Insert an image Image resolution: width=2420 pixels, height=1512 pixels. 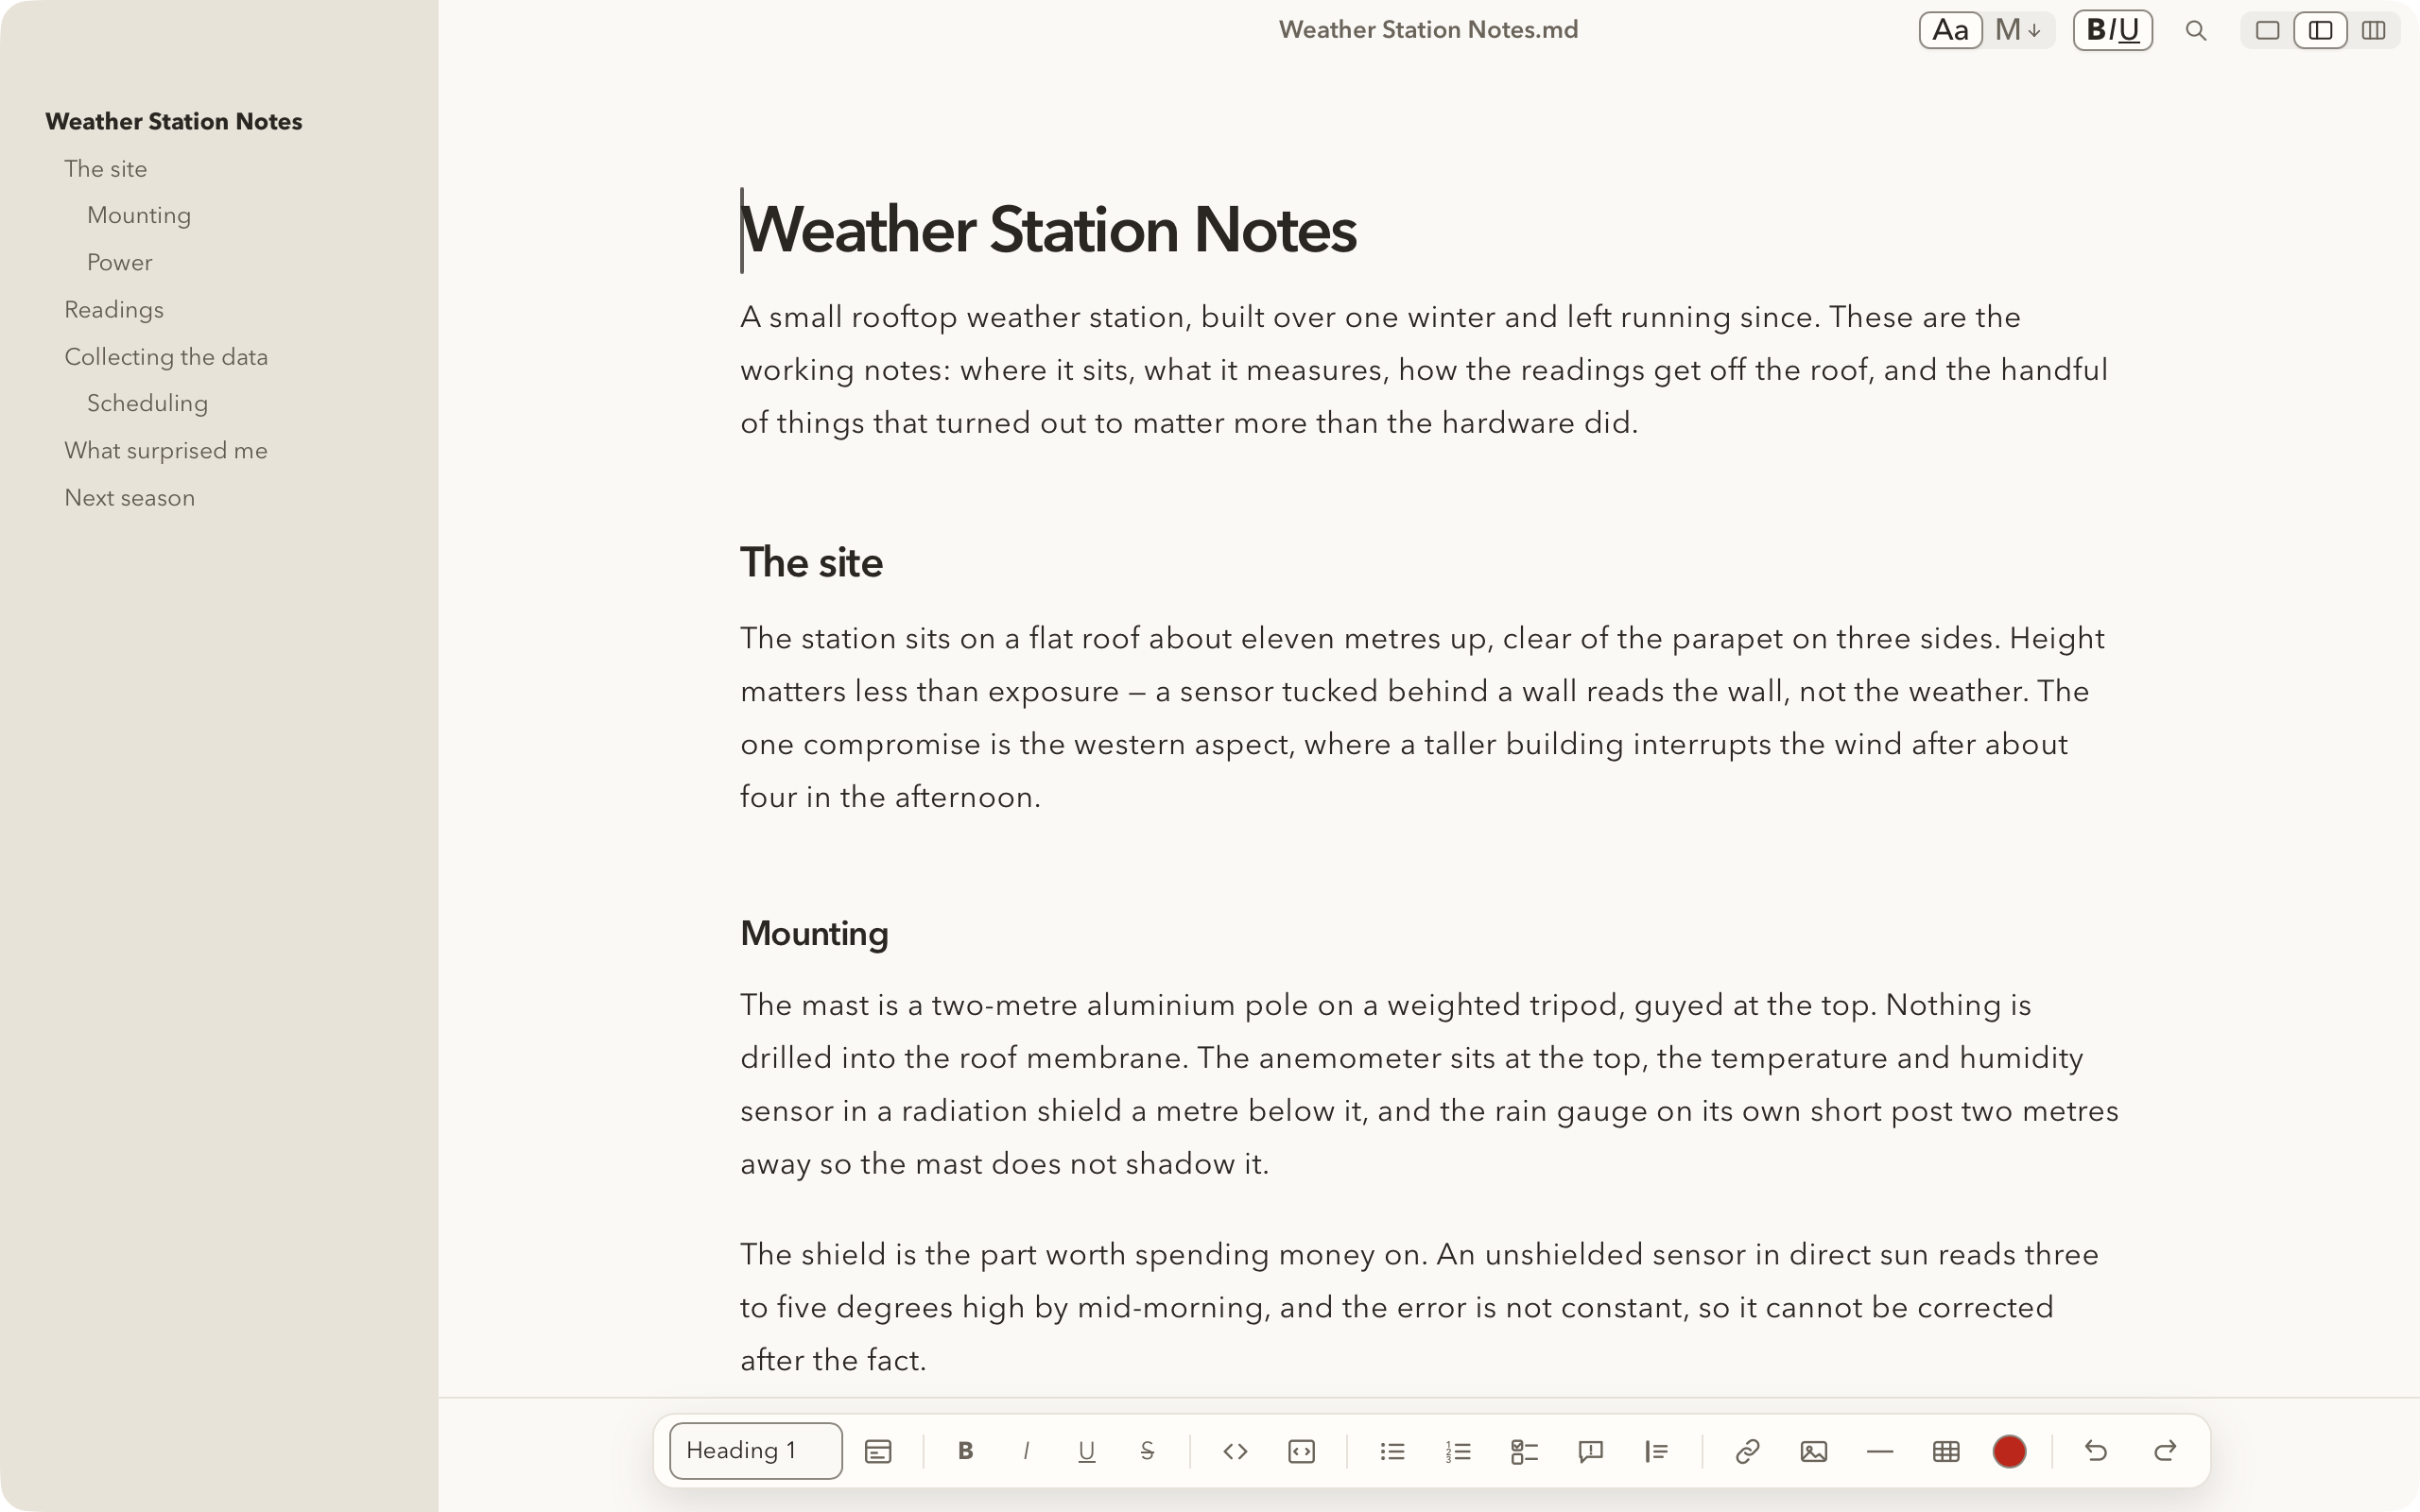[x=1813, y=1451]
